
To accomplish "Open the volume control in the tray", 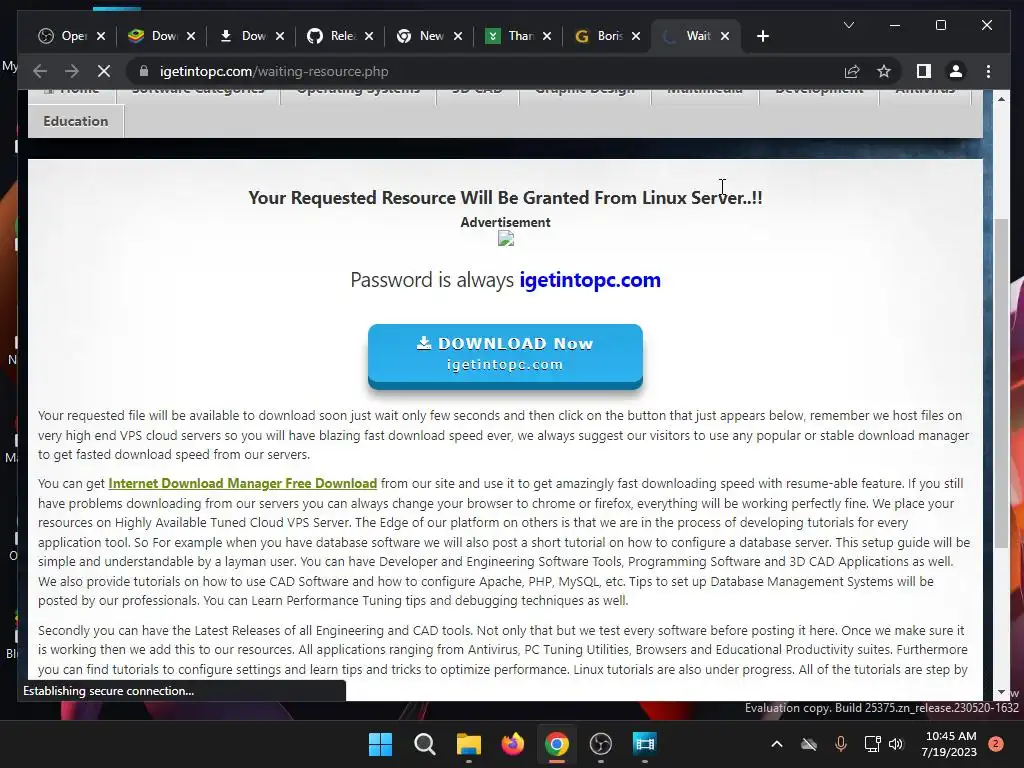I will [896, 744].
